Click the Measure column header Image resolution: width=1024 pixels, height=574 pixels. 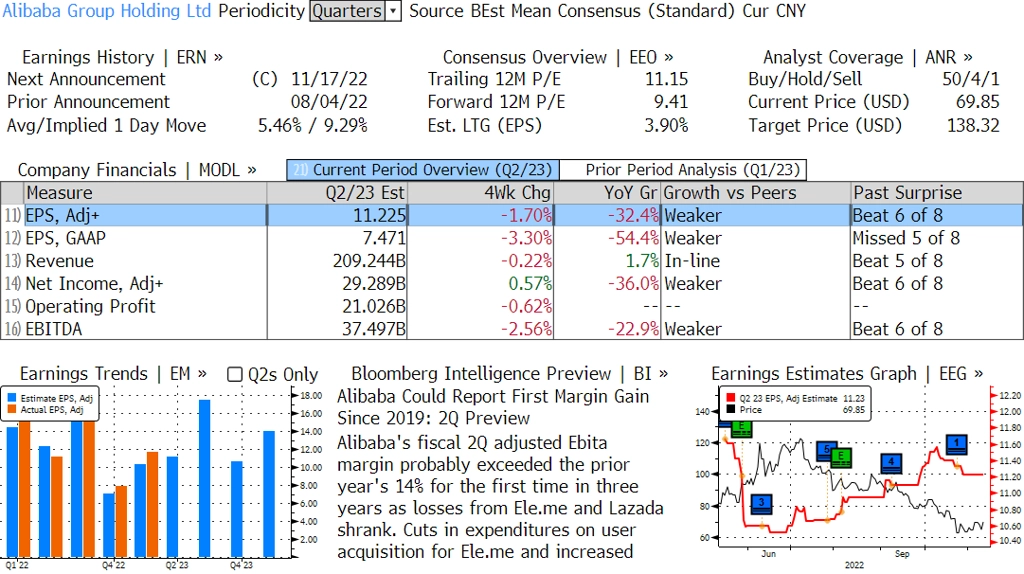tap(145, 193)
